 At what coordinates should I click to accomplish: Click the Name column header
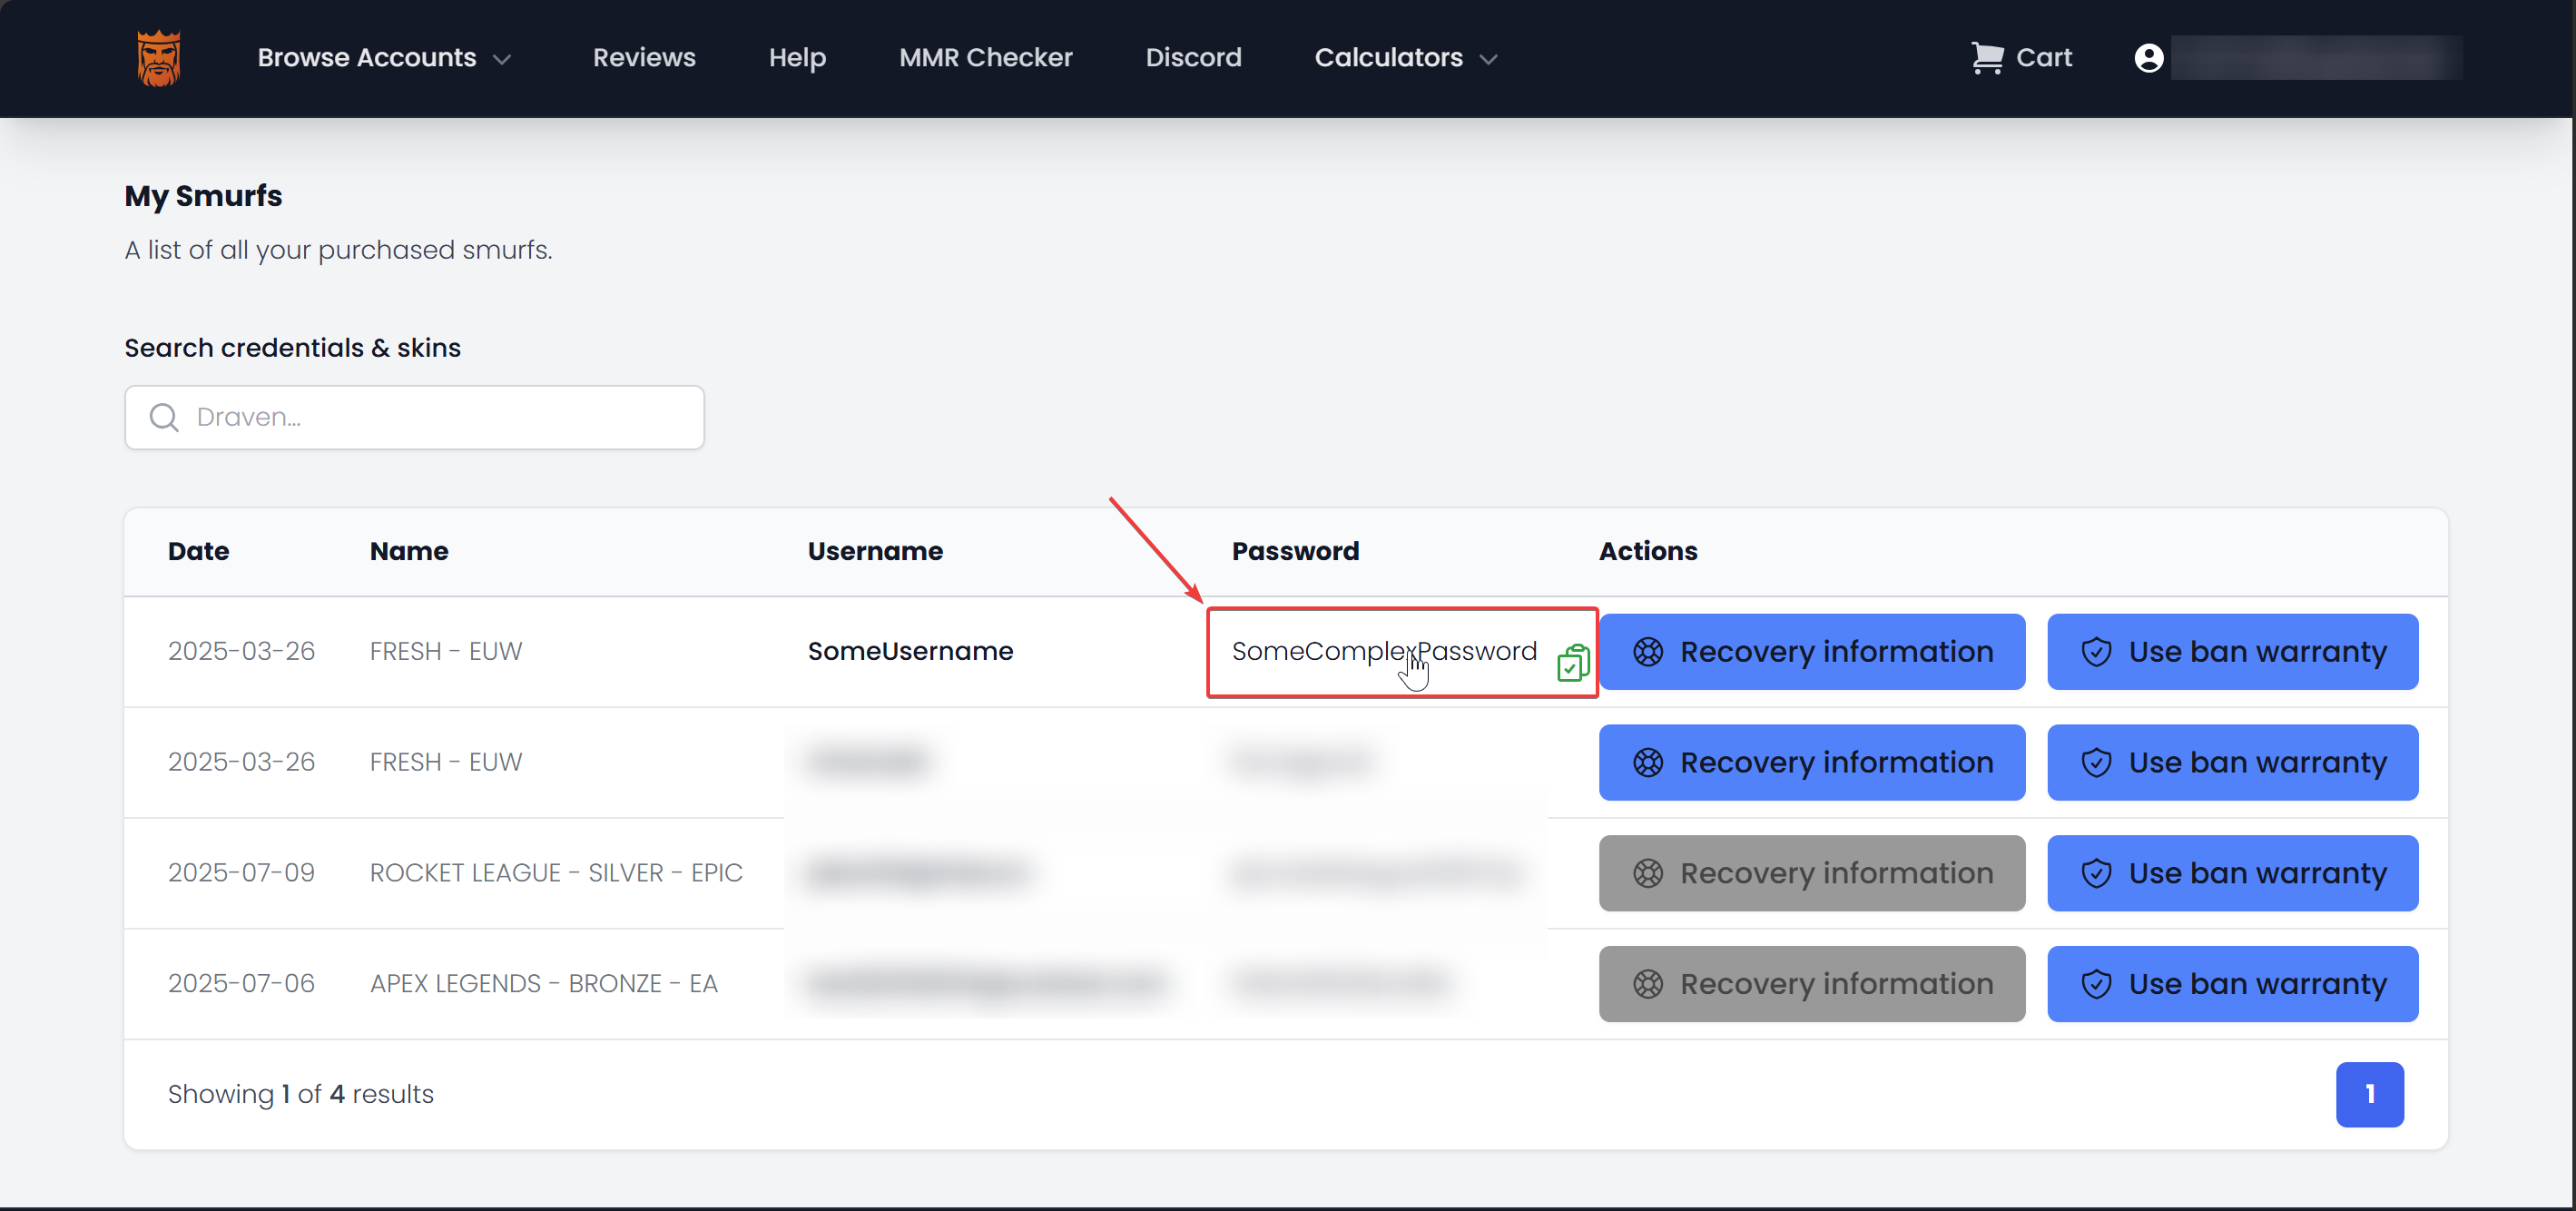coord(408,551)
